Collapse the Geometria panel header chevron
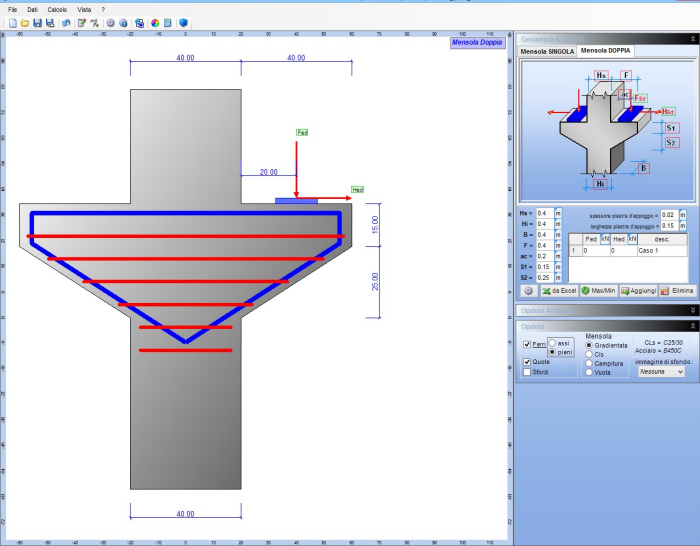The height and width of the screenshot is (546, 700). click(x=693, y=39)
